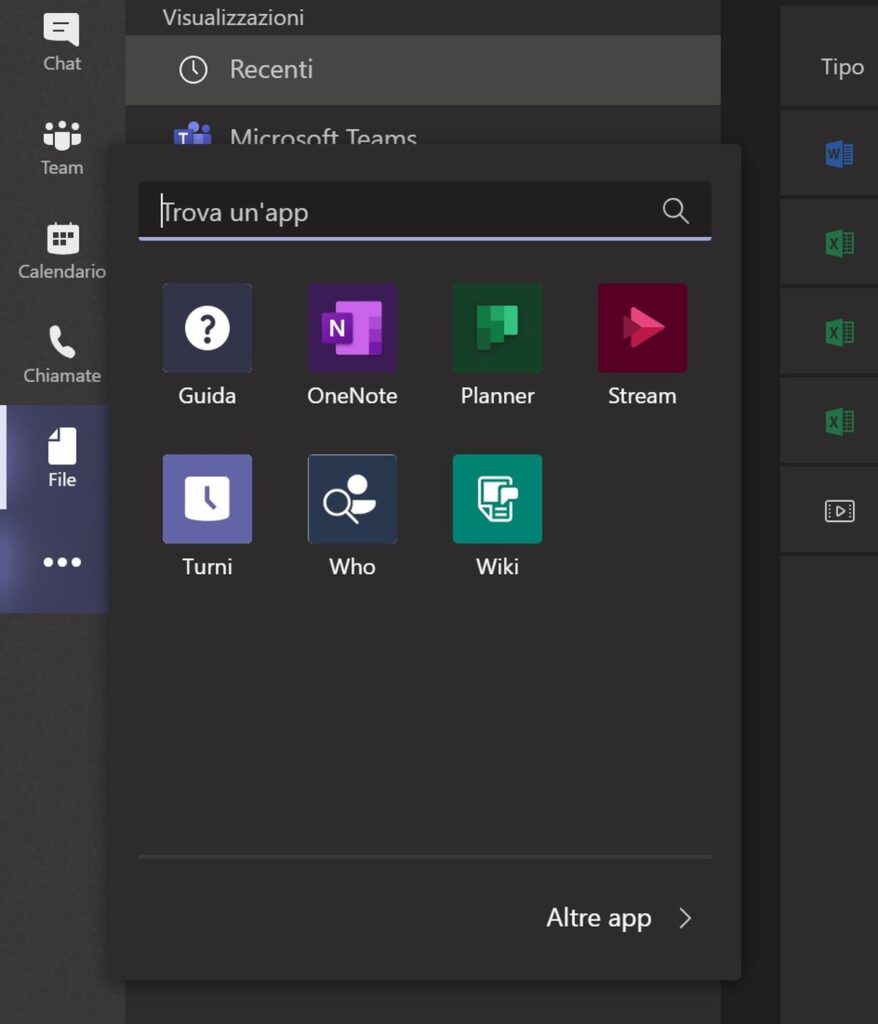
Task: Click the three-dots more apps button
Action: [x=62, y=562]
